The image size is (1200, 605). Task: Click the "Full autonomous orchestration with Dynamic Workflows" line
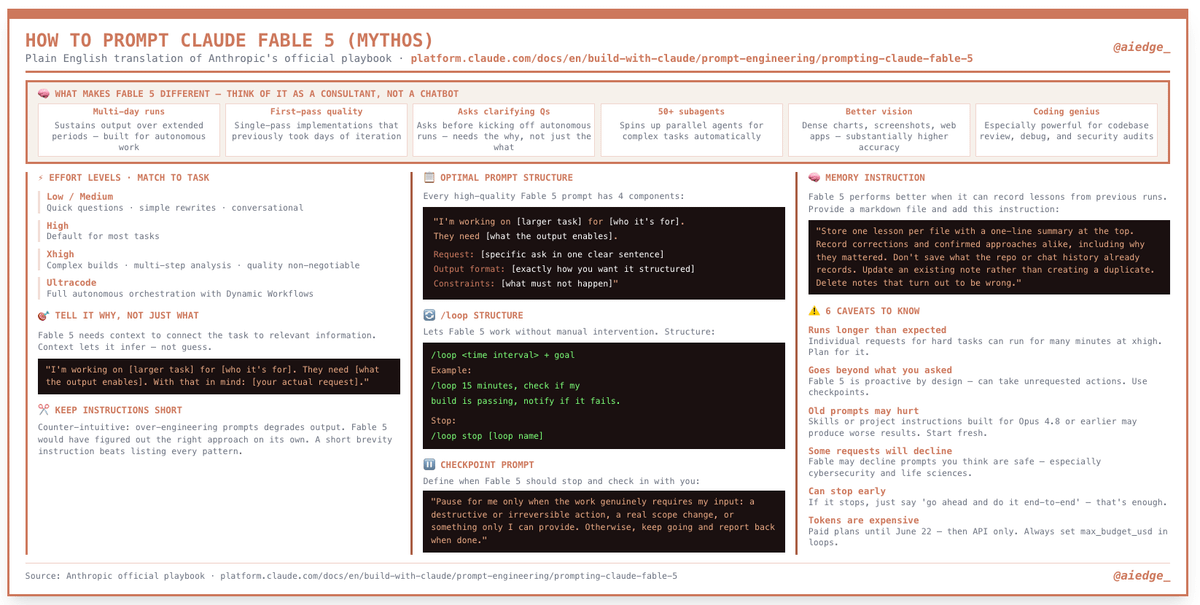point(179,294)
